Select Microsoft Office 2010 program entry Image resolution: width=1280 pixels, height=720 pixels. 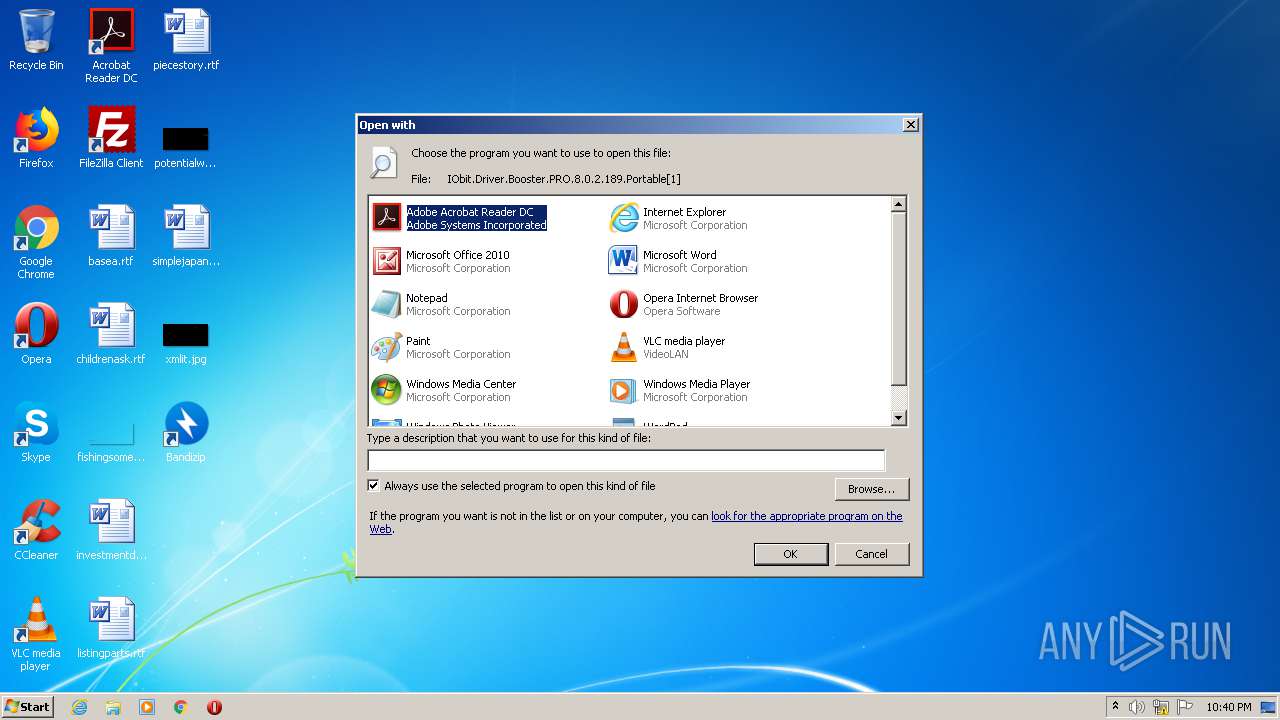[x=441, y=261]
